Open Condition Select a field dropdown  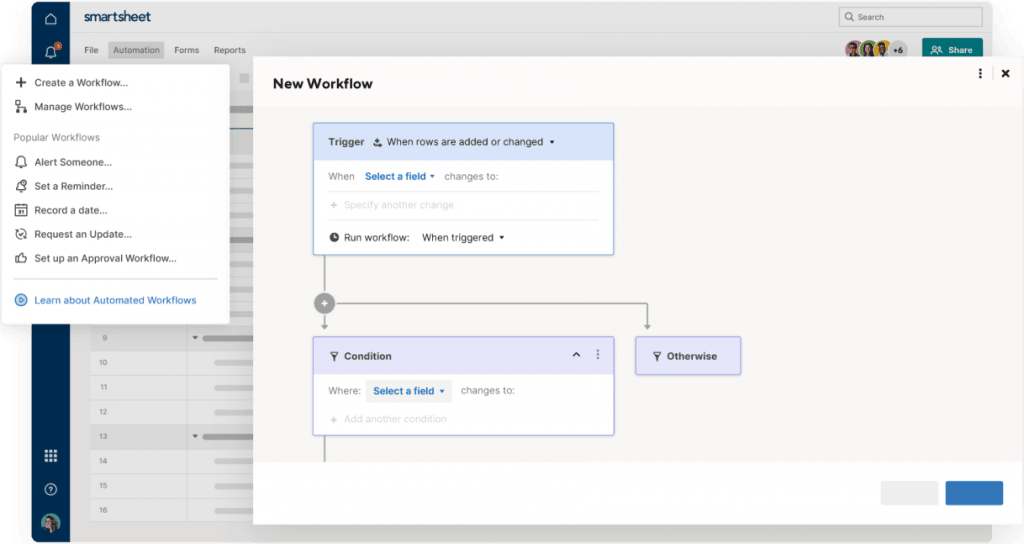point(409,391)
